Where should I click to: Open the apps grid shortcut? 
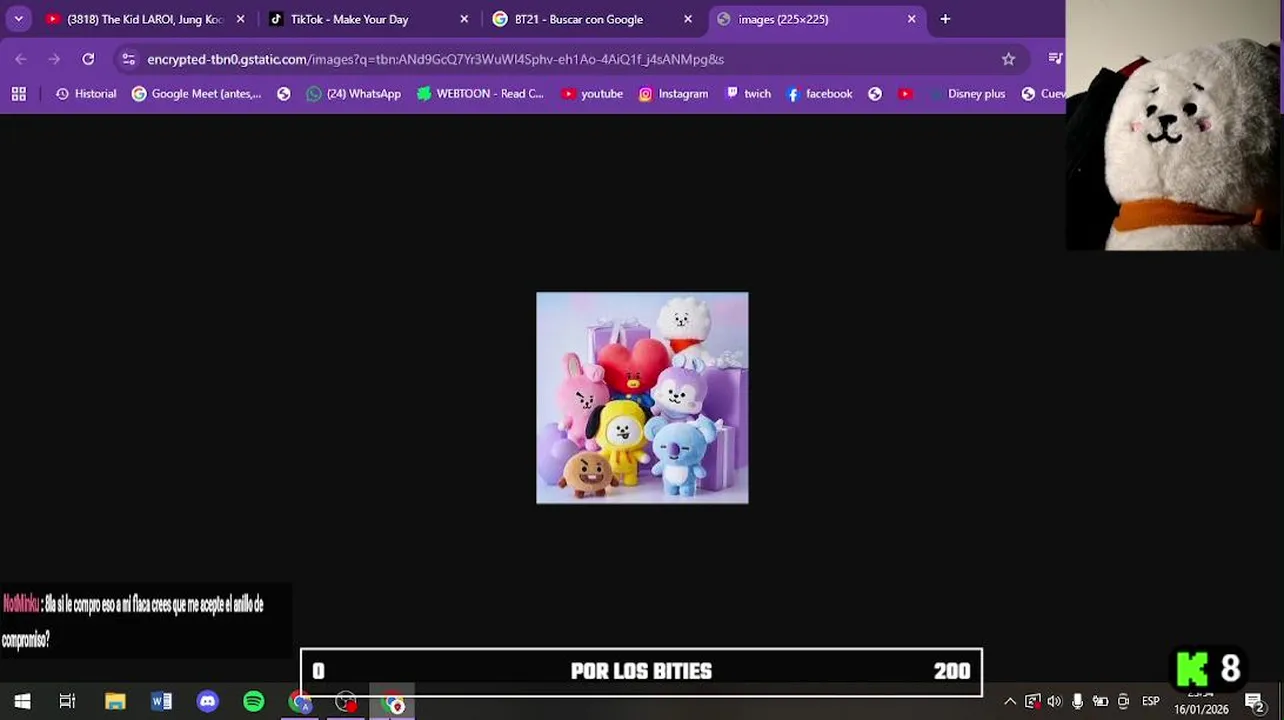click(x=18, y=93)
